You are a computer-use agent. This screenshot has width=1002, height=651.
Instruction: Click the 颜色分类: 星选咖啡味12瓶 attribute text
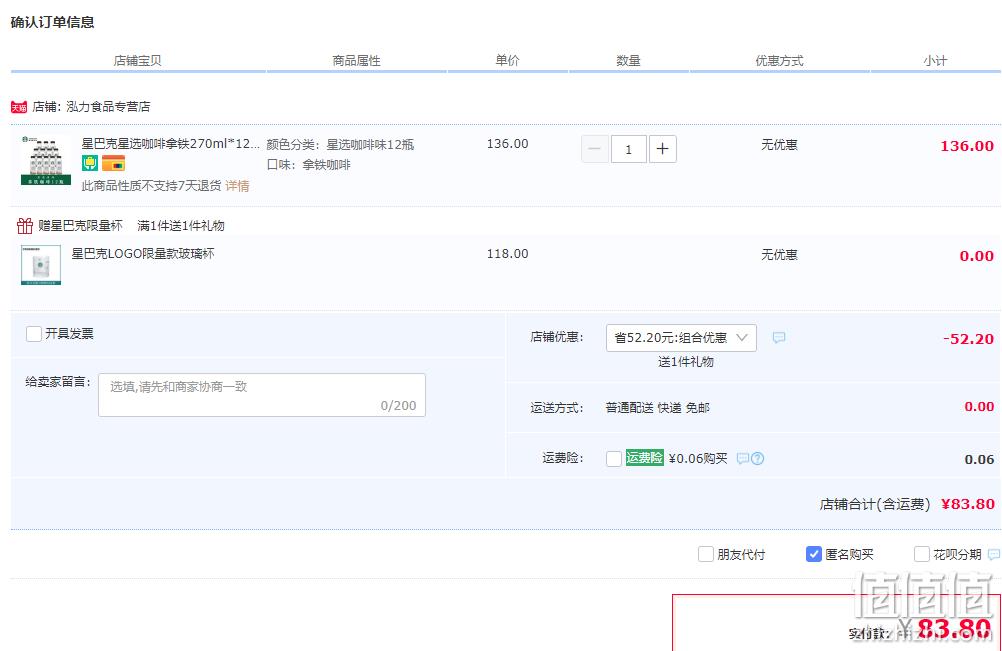pyautogui.click(x=340, y=144)
